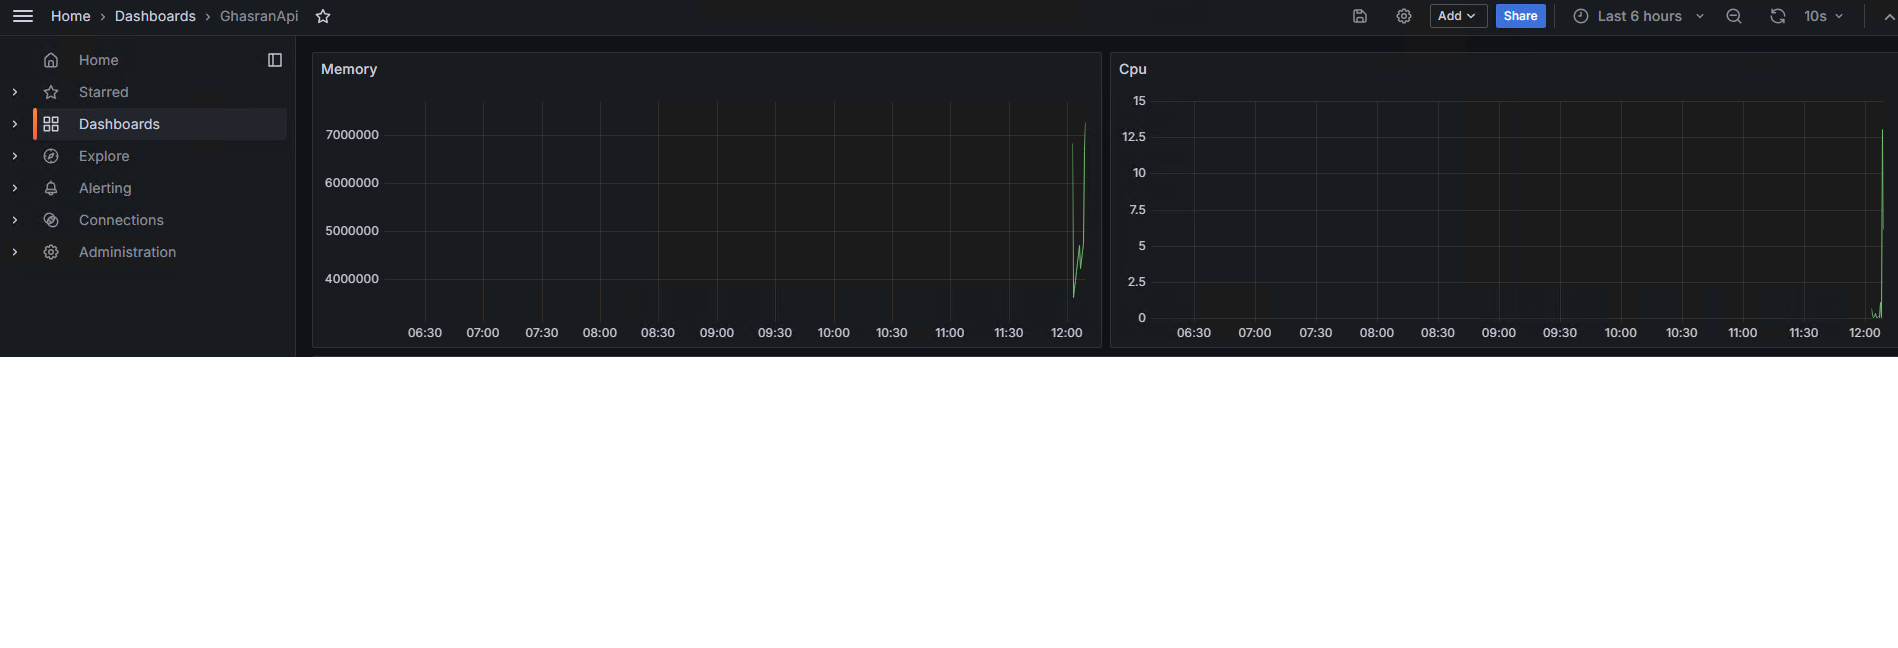
Task: Click the 10:00 x-axis label in Cpu panel
Action: click(x=1621, y=333)
